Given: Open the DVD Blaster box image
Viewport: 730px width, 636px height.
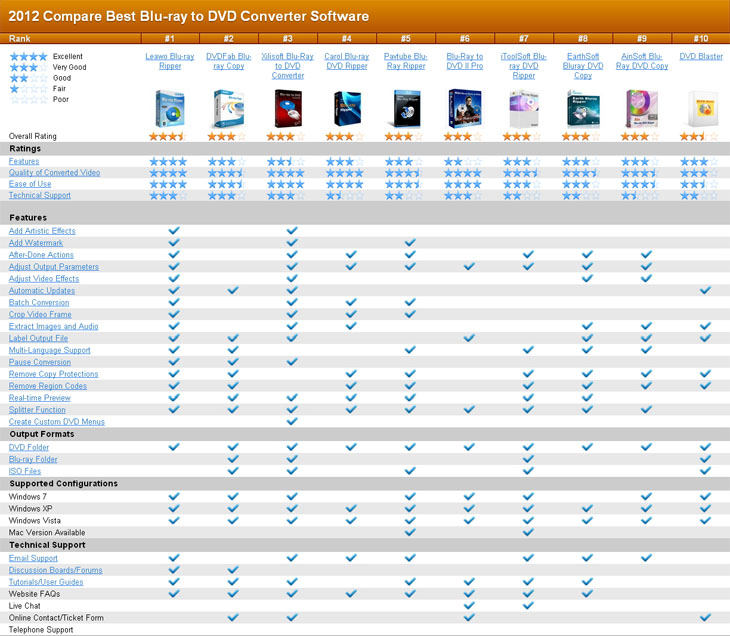Looking at the screenshot, I should point(702,108).
